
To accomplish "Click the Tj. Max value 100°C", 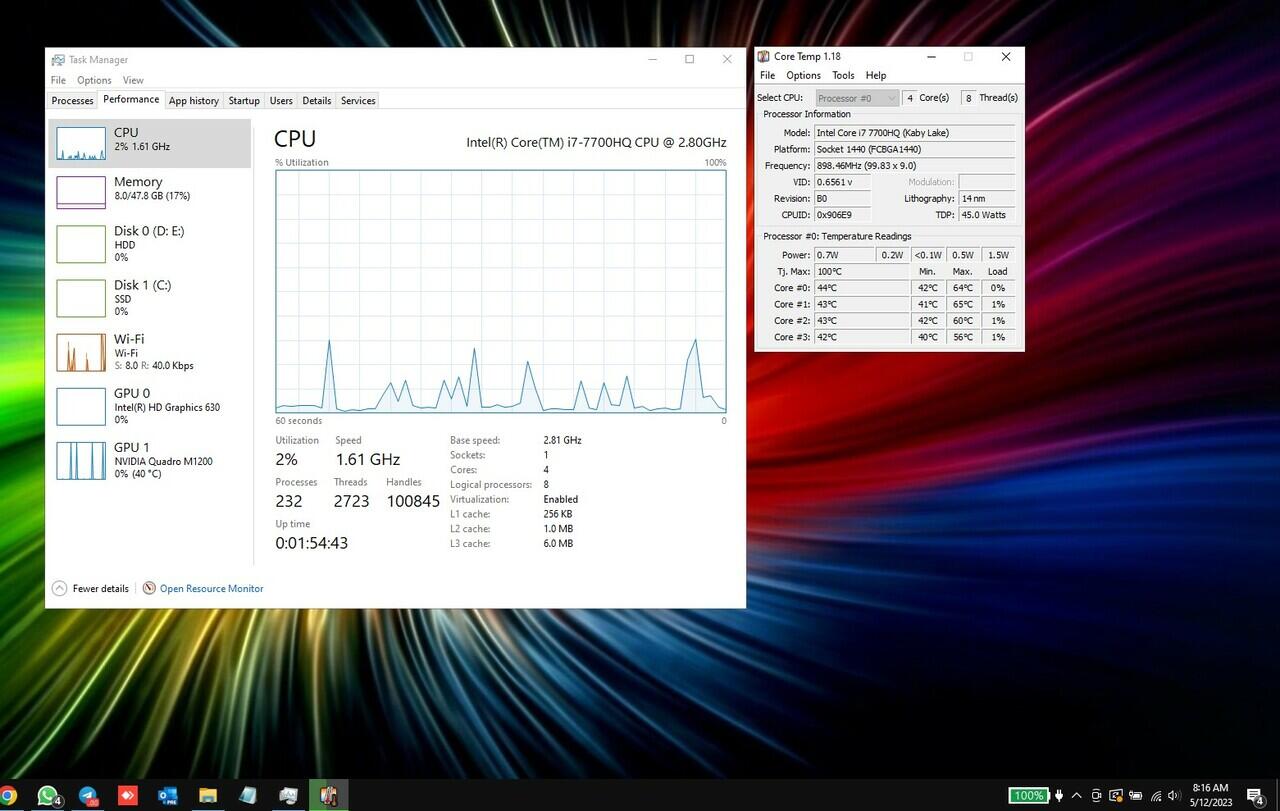I will click(862, 272).
